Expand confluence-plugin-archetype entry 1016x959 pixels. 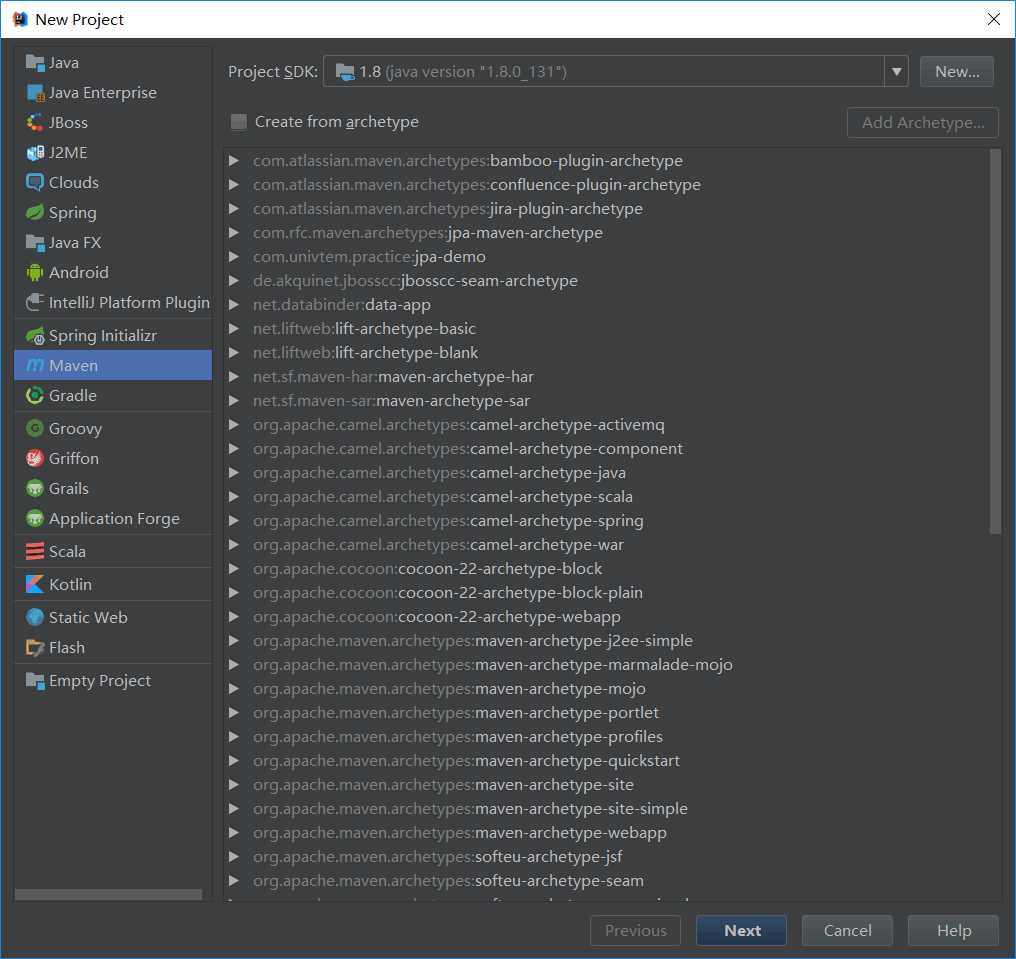coord(234,185)
